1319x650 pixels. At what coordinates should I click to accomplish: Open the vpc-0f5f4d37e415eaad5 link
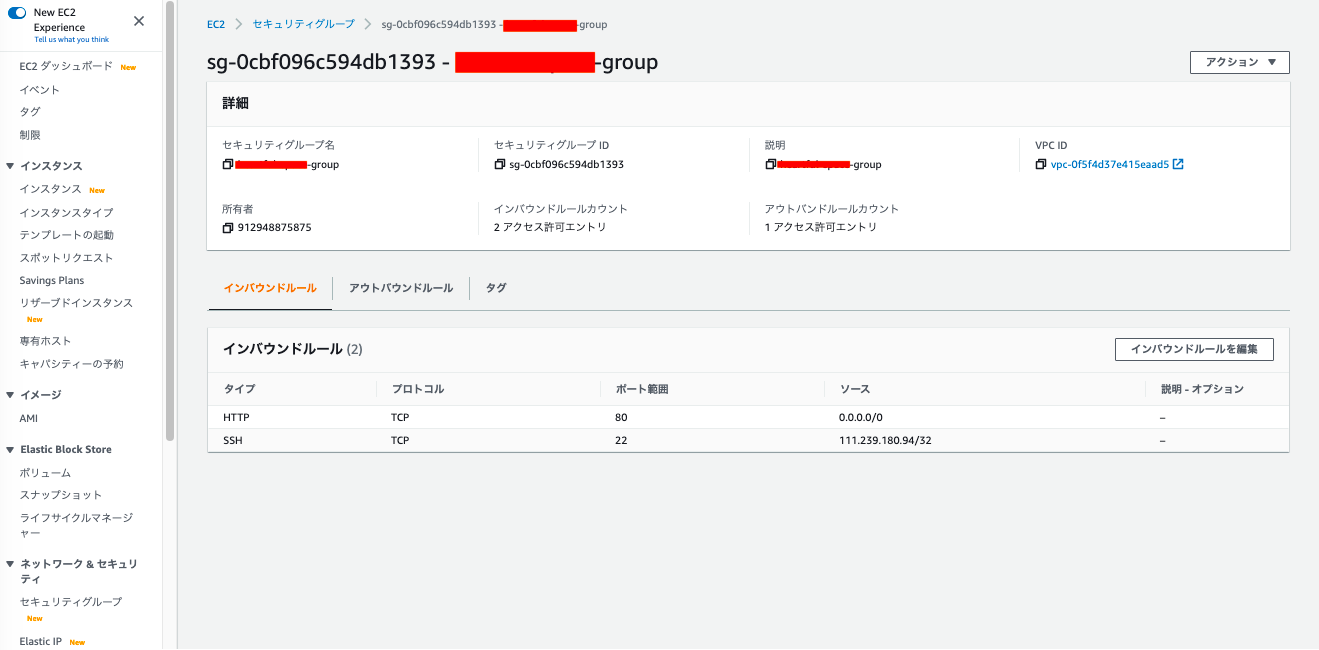click(x=1109, y=164)
